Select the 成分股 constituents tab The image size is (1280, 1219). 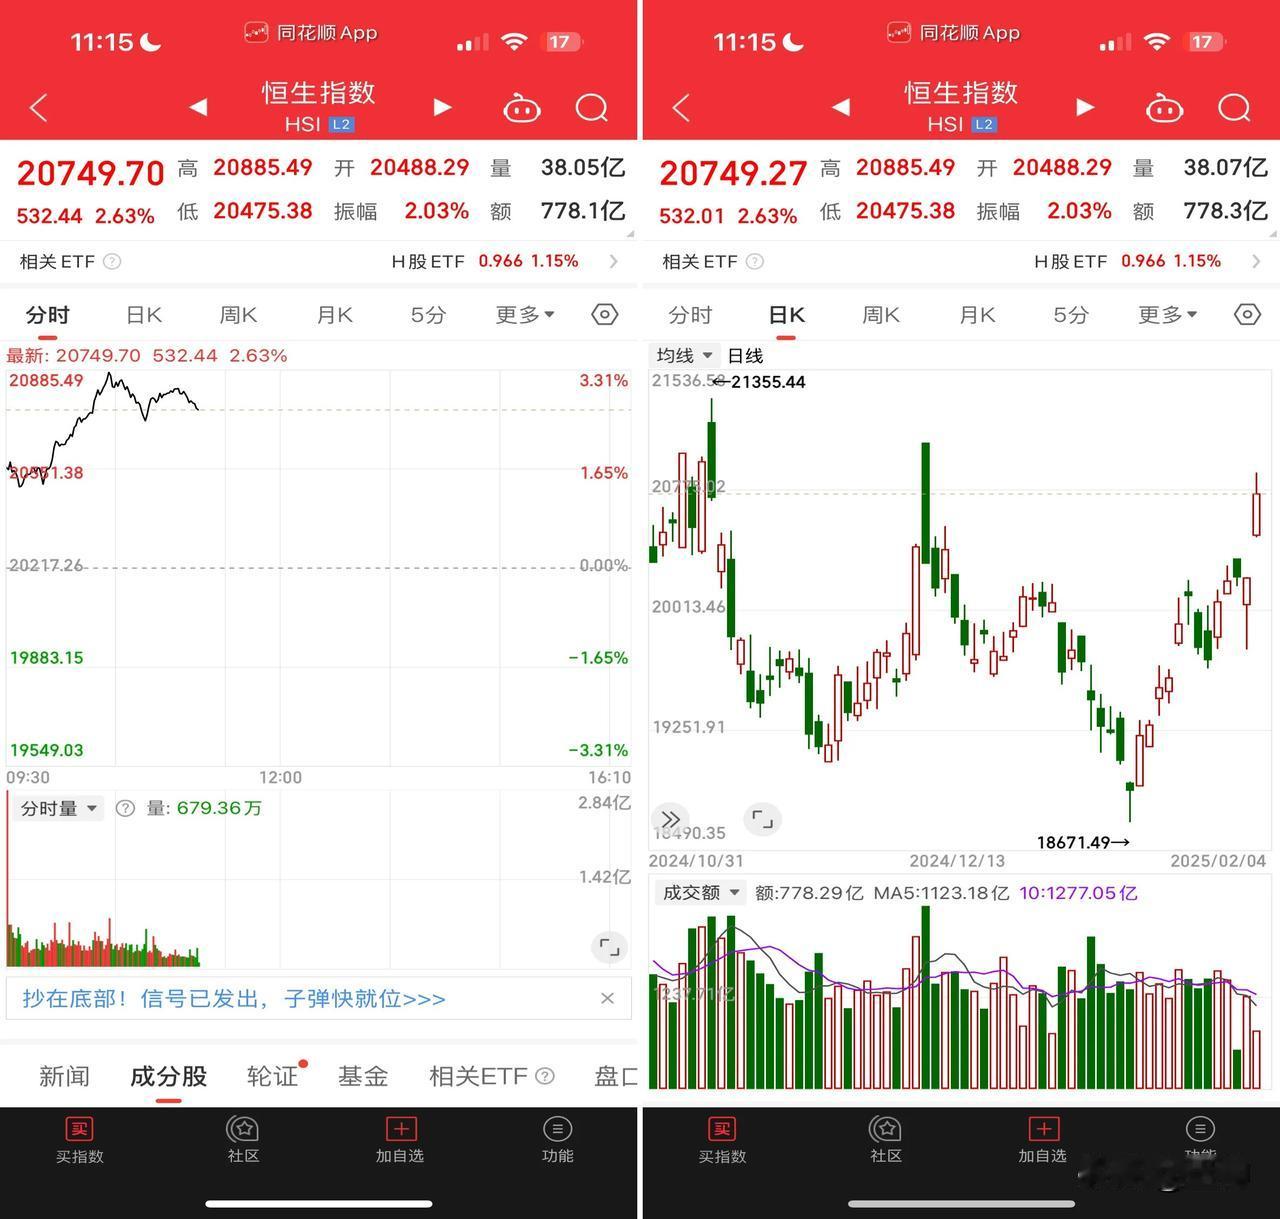click(168, 1076)
